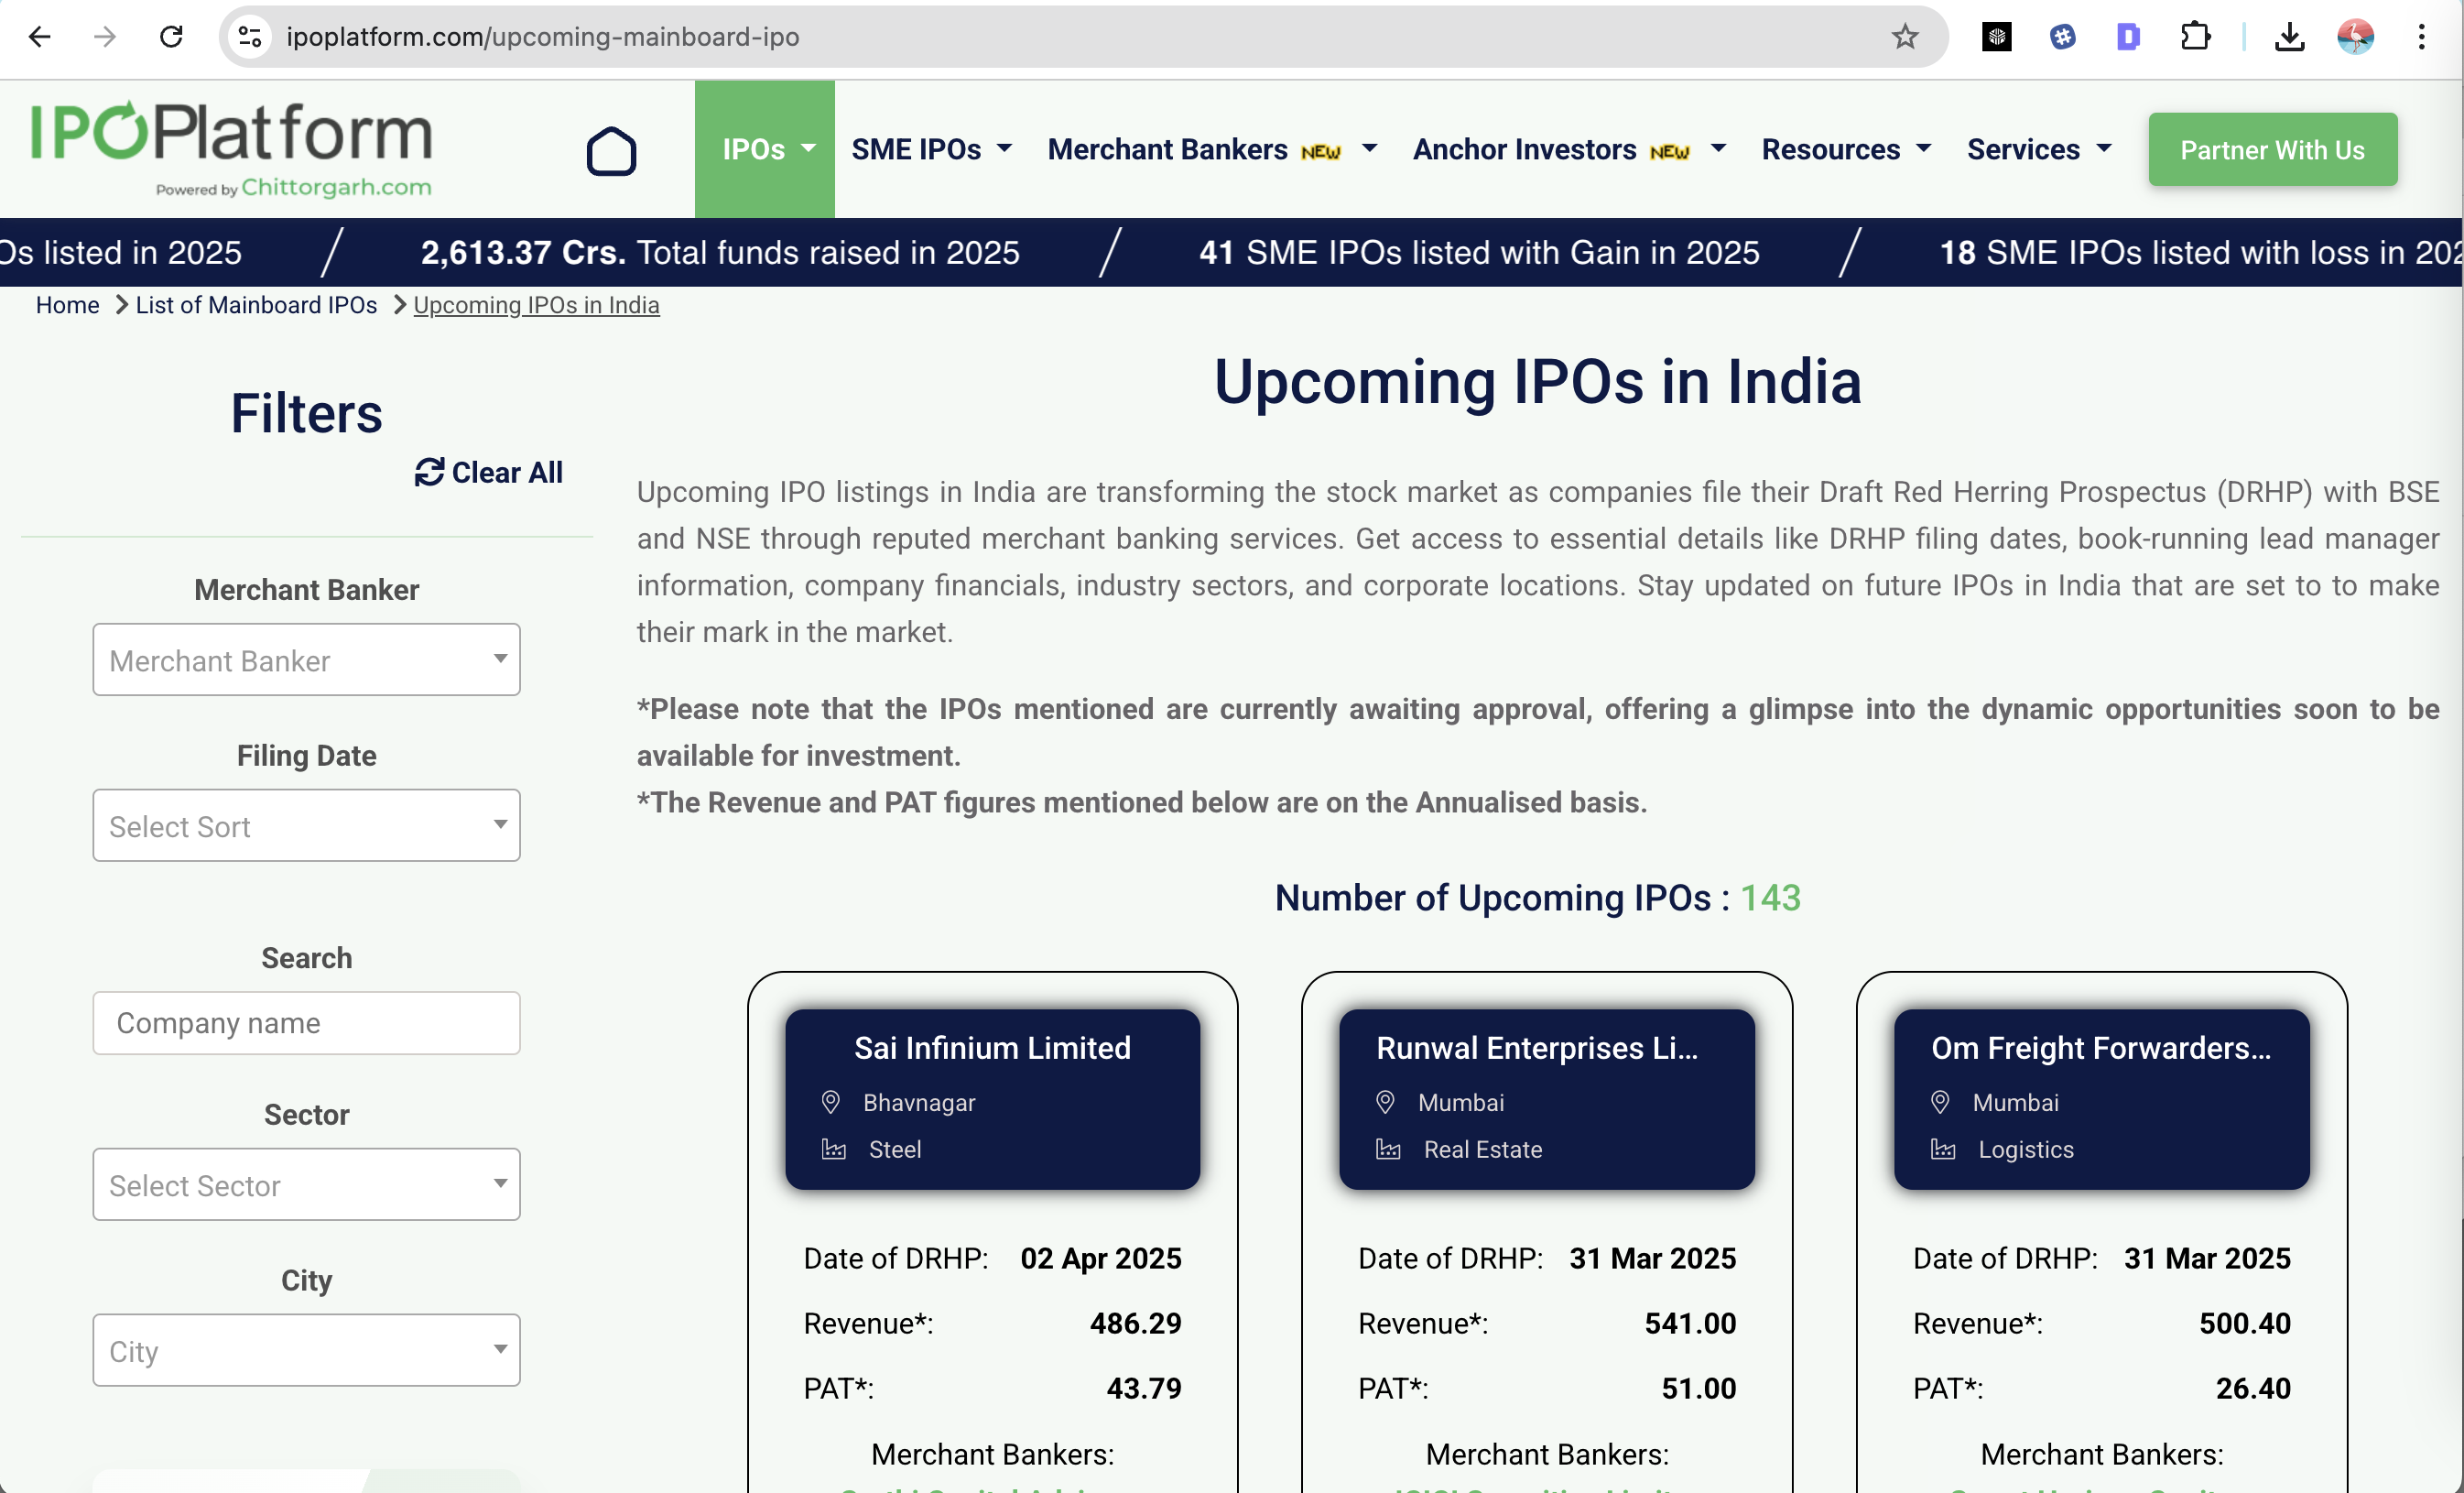This screenshot has height=1493, width=2464.
Task: Click Sai Infinium PAT value 43.79
Action: pos(1144,1388)
